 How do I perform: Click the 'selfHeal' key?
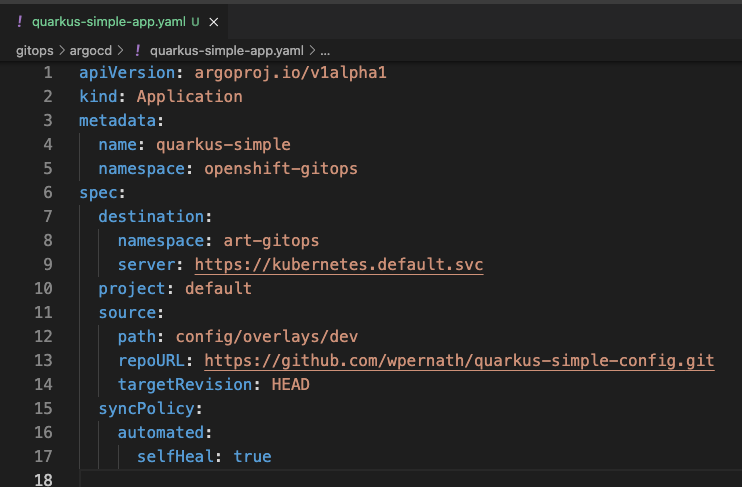click(x=176, y=457)
